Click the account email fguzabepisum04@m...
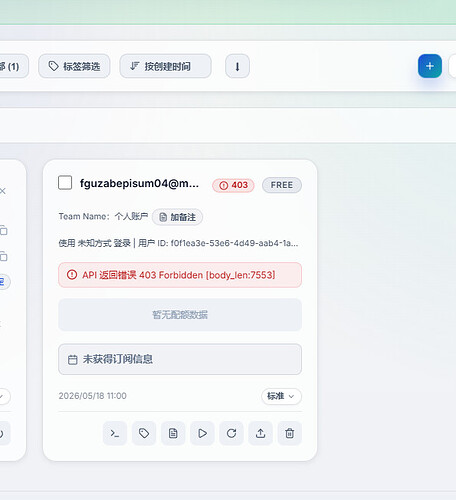 tap(139, 183)
